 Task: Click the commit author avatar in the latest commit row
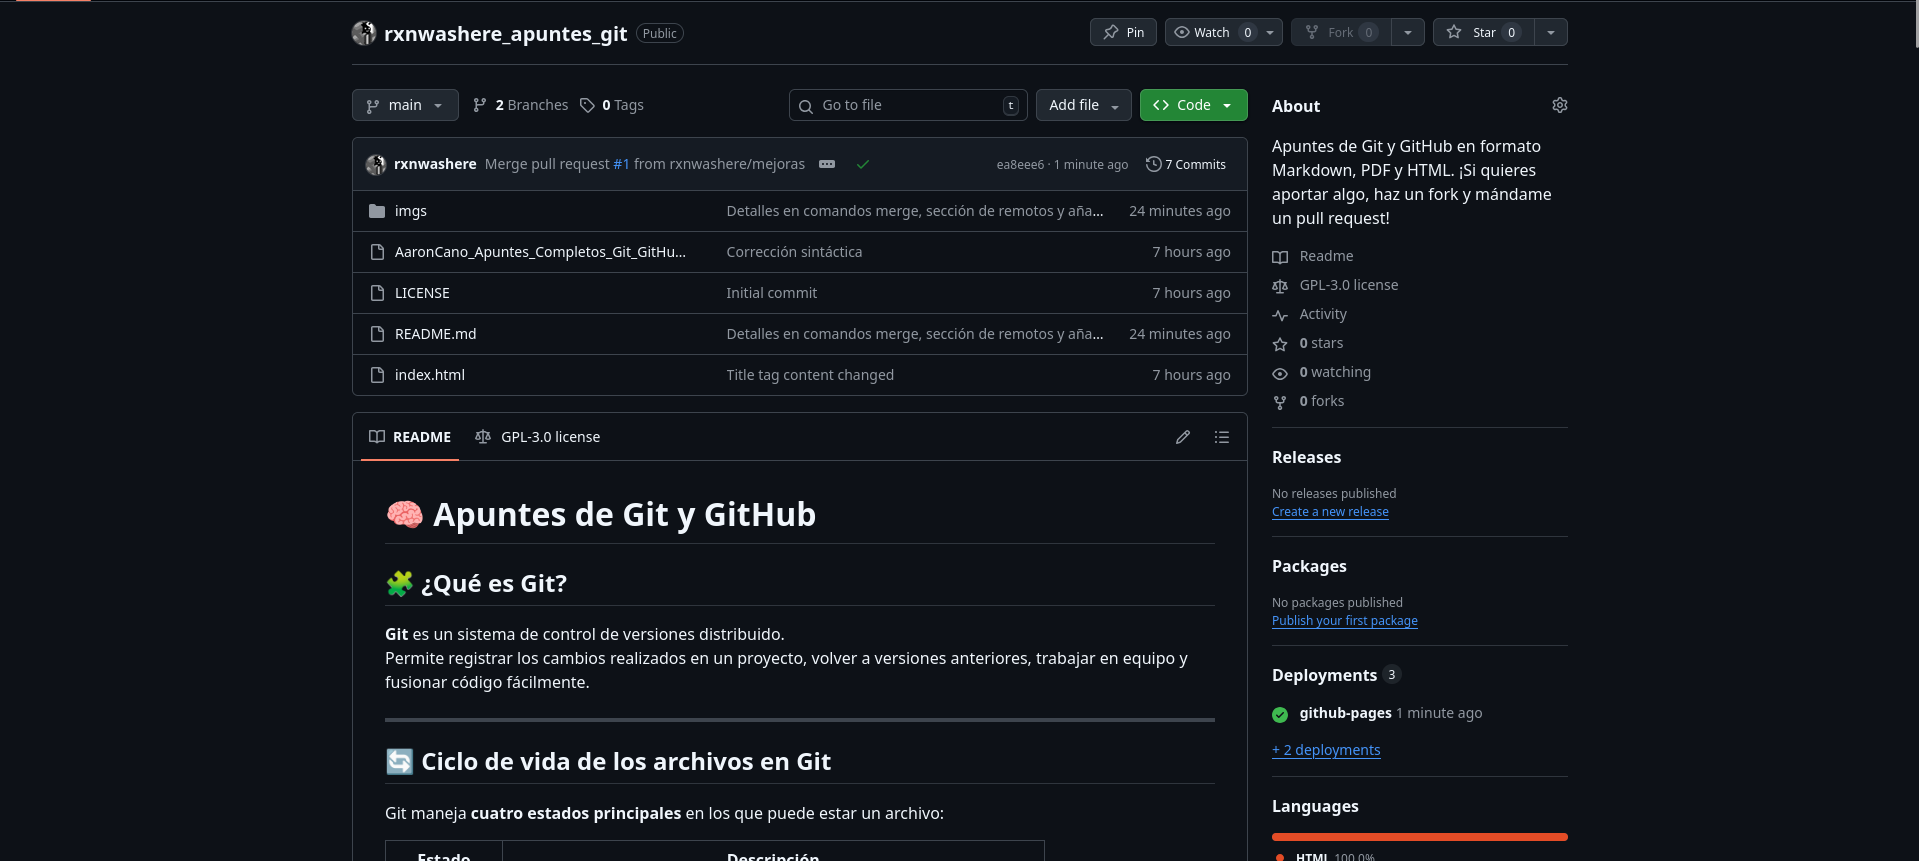click(376, 164)
